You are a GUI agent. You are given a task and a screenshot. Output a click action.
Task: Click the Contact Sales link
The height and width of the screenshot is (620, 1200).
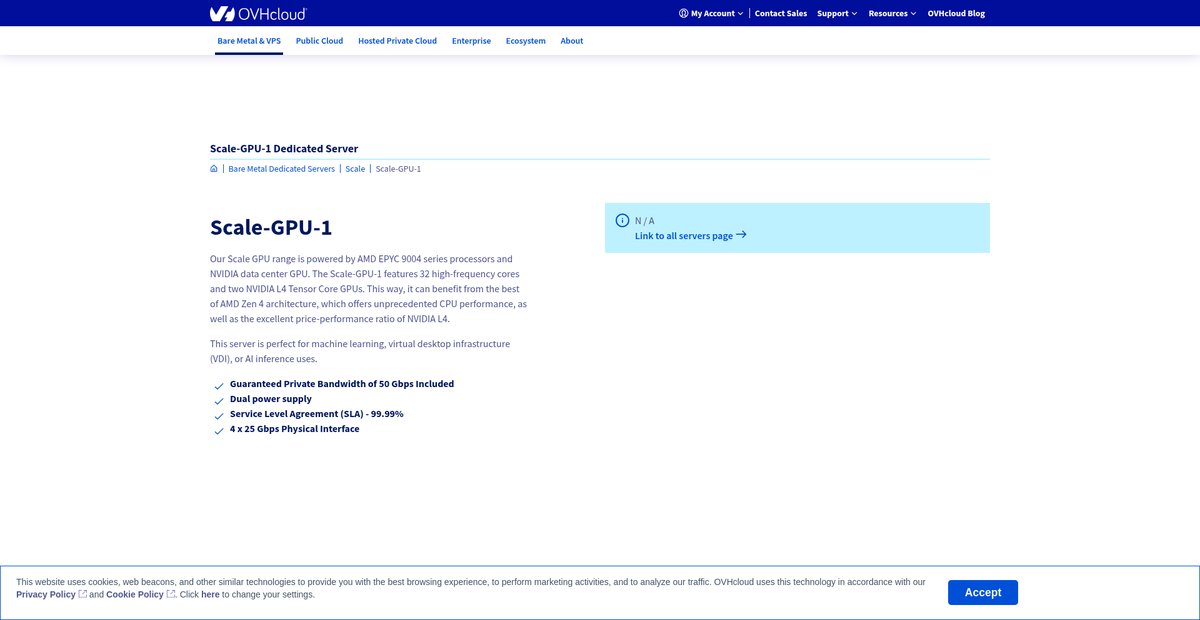click(781, 14)
